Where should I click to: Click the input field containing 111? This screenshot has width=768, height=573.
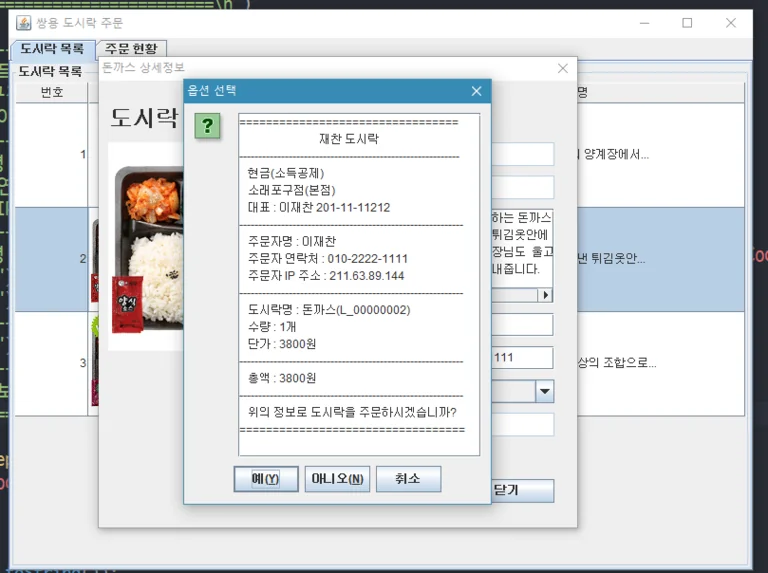pos(522,358)
